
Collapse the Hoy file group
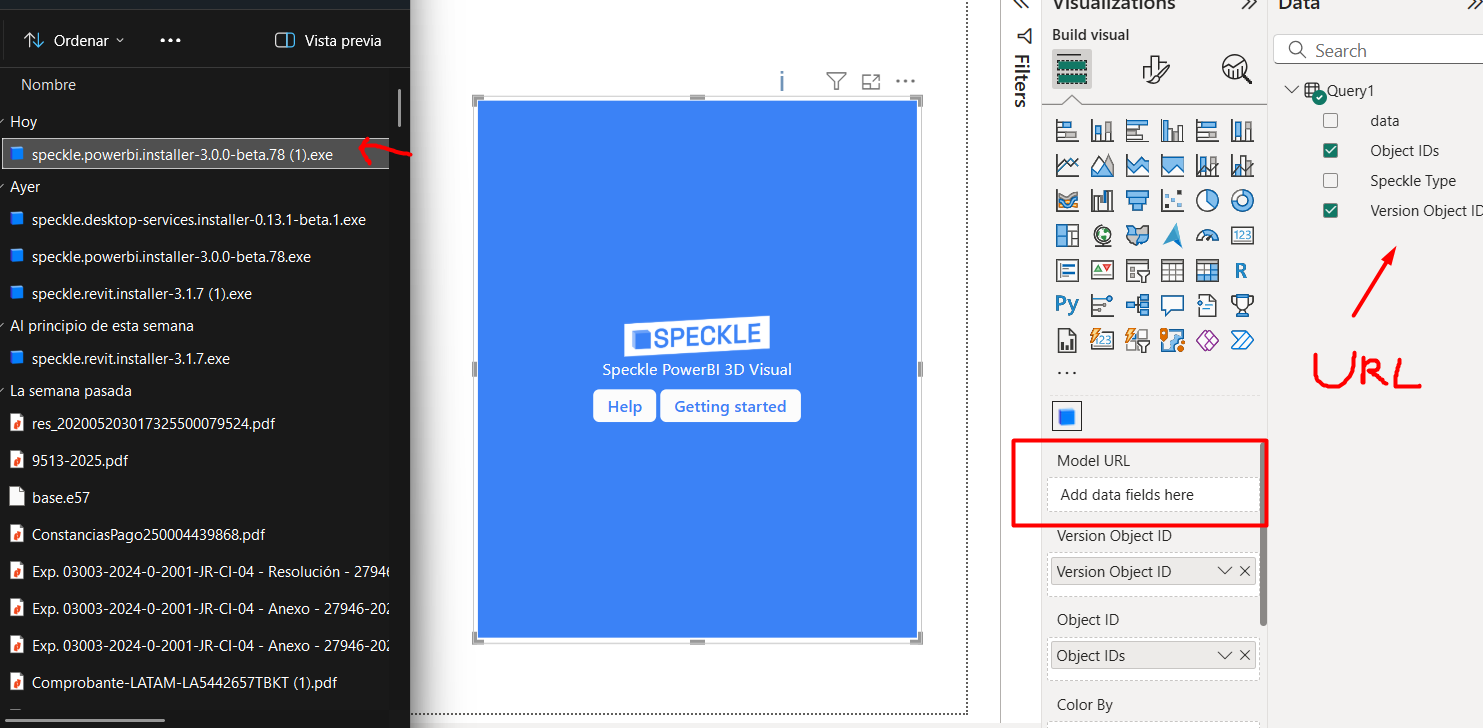[3, 122]
